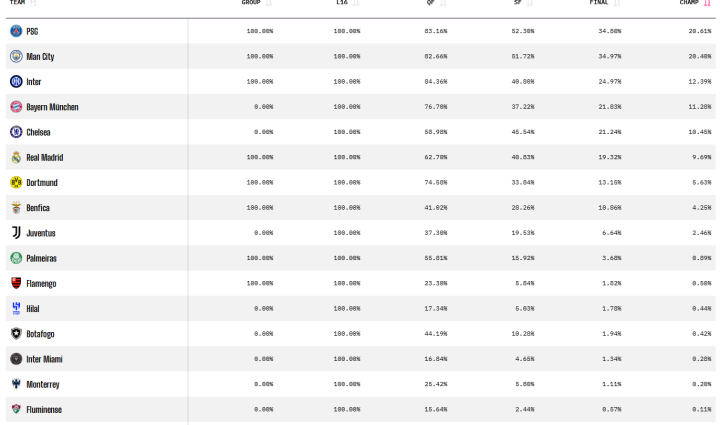The height and width of the screenshot is (425, 720).
Task: Sort by the GROUP column header
Action: [x=251, y=2]
